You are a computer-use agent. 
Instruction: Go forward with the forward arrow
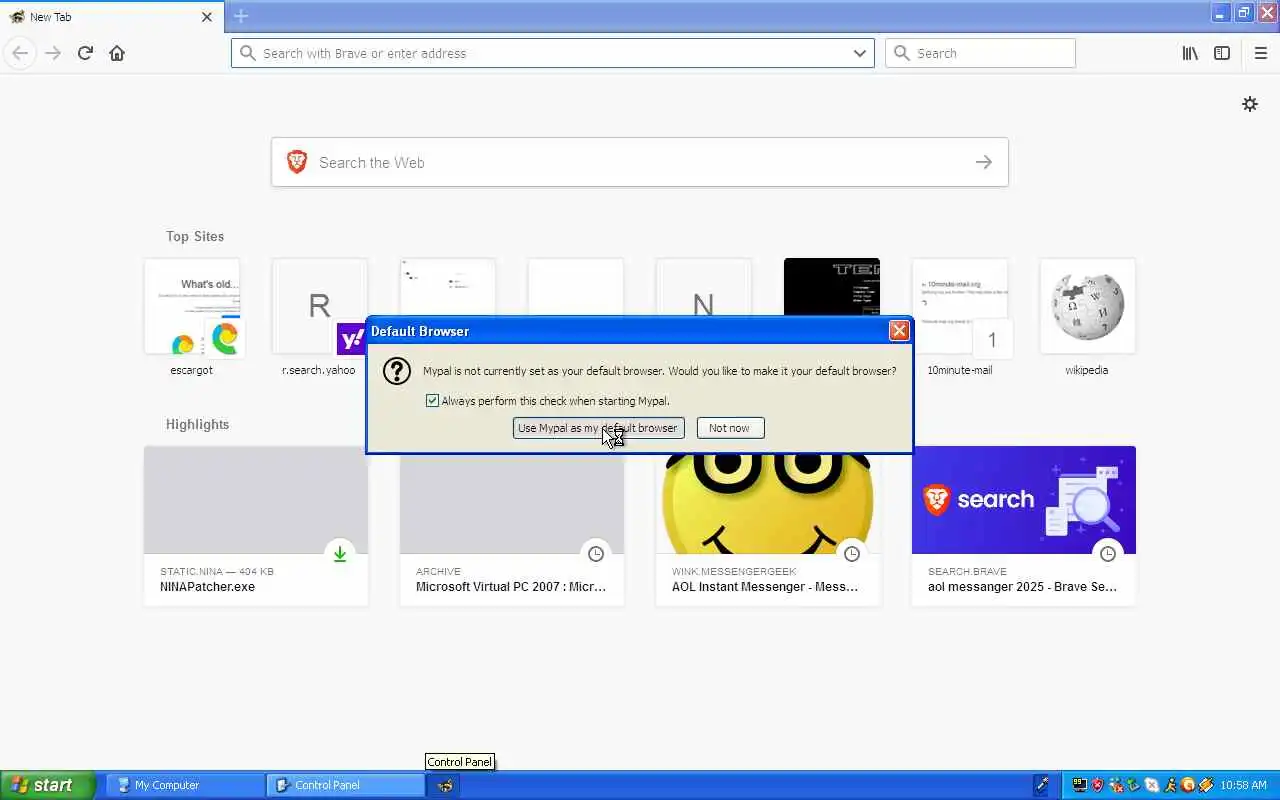52,53
